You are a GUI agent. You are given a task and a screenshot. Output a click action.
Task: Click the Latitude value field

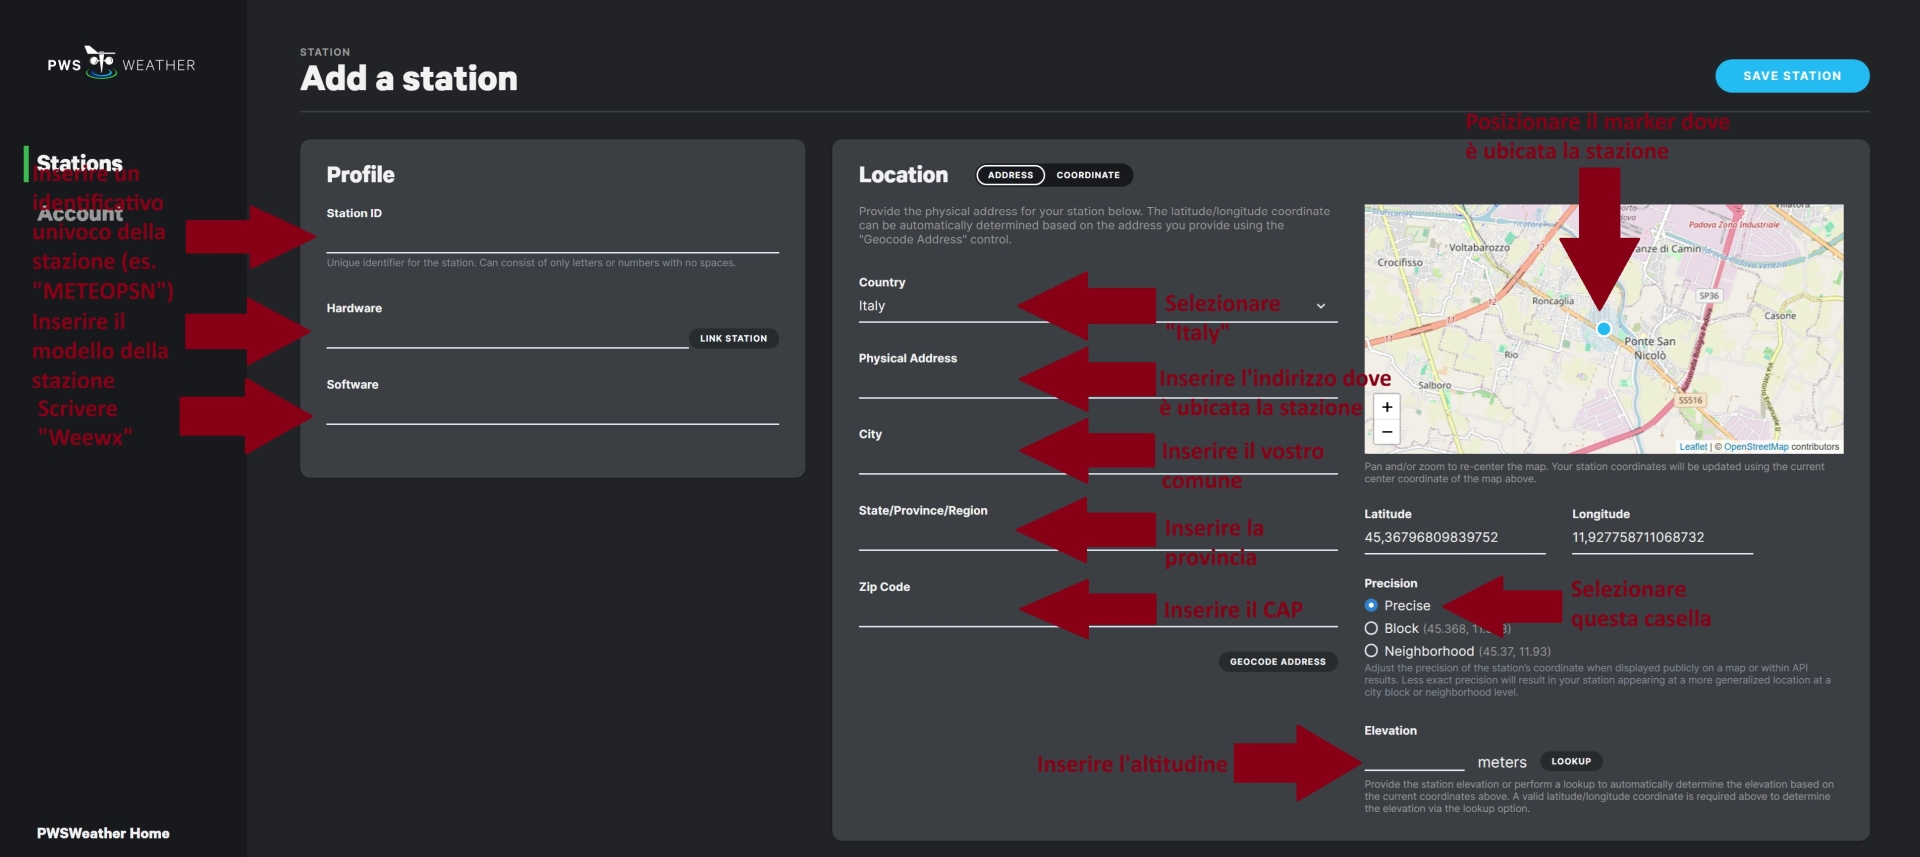coord(1454,538)
